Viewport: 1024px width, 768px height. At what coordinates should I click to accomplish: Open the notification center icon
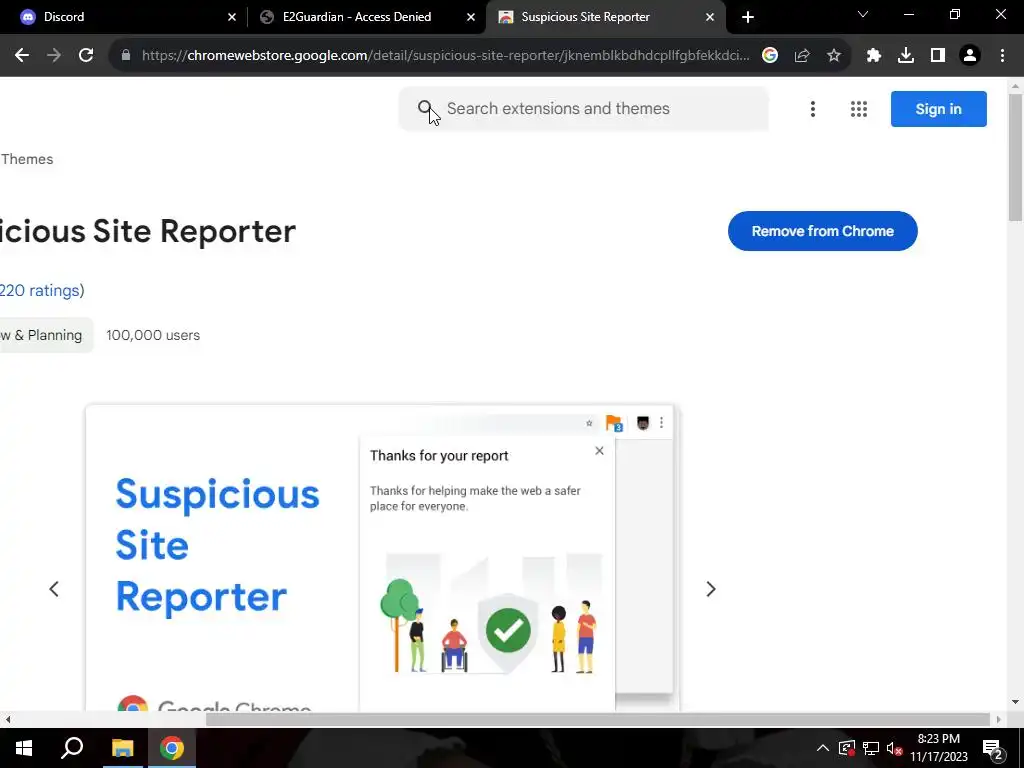click(992, 748)
